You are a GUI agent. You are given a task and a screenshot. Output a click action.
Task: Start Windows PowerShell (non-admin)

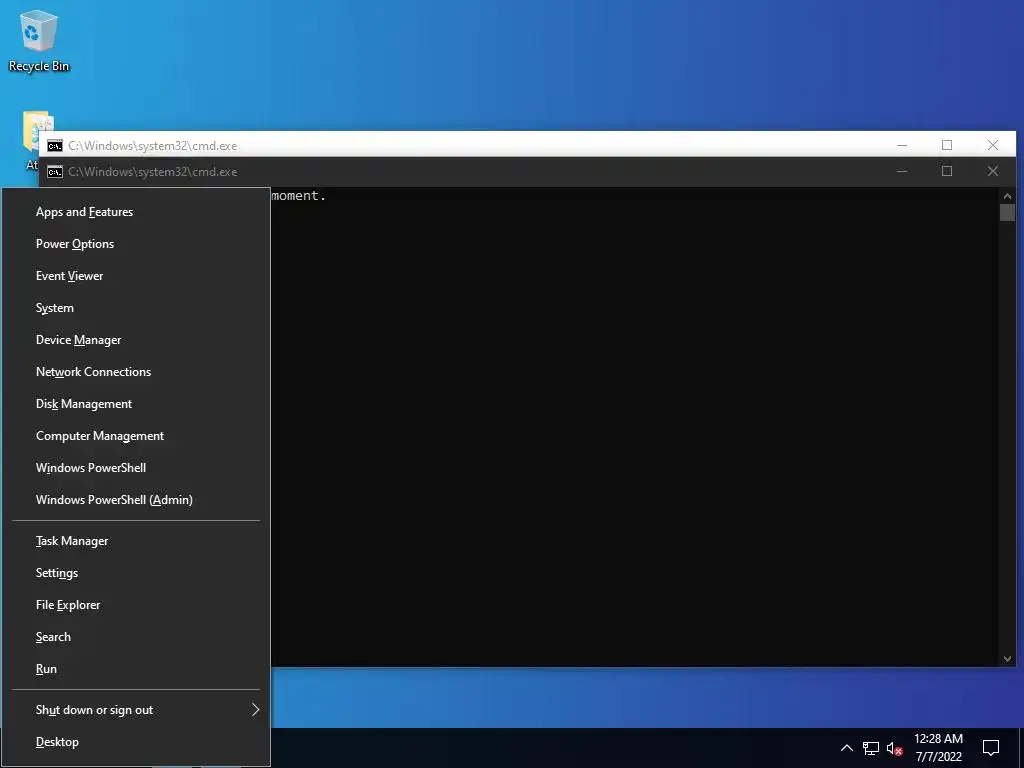click(x=136, y=468)
